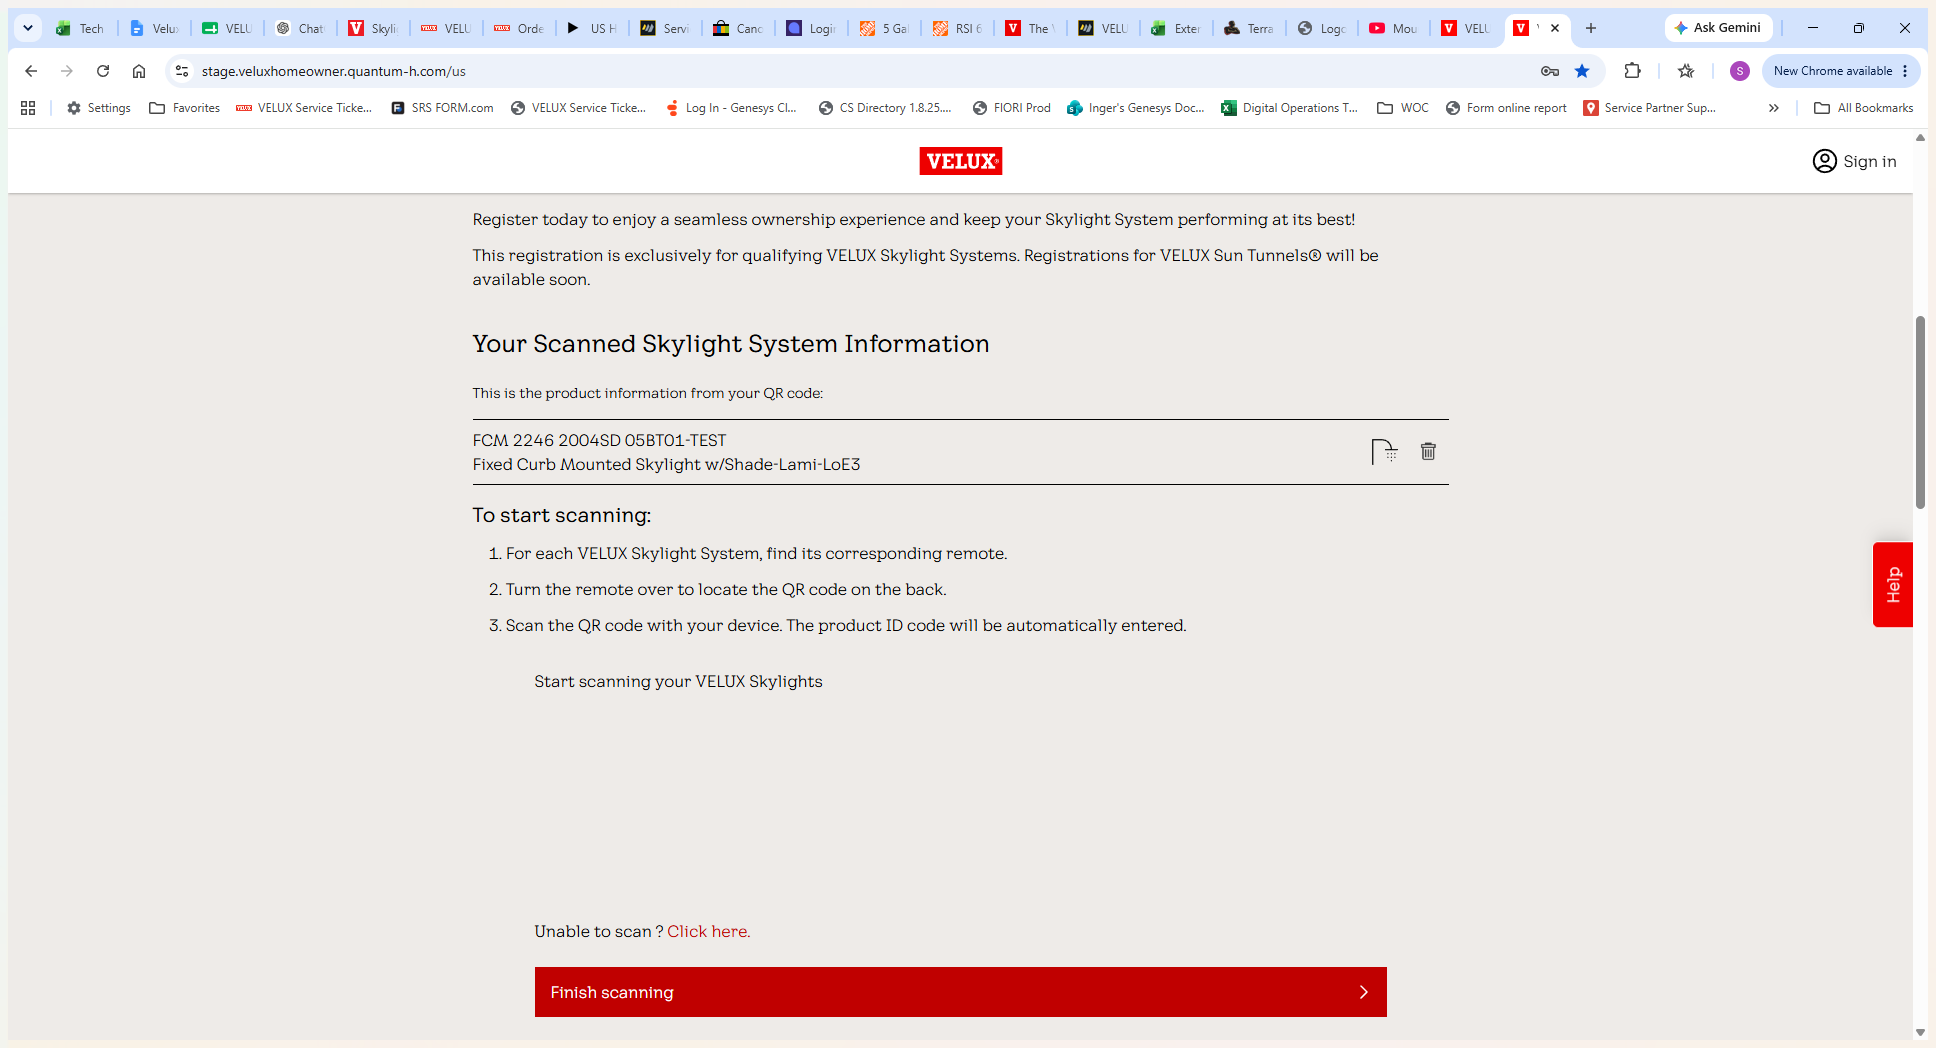Open the All Bookmarks folder
This screenshot has width=1936, height=1048.
coord(1865,108)
